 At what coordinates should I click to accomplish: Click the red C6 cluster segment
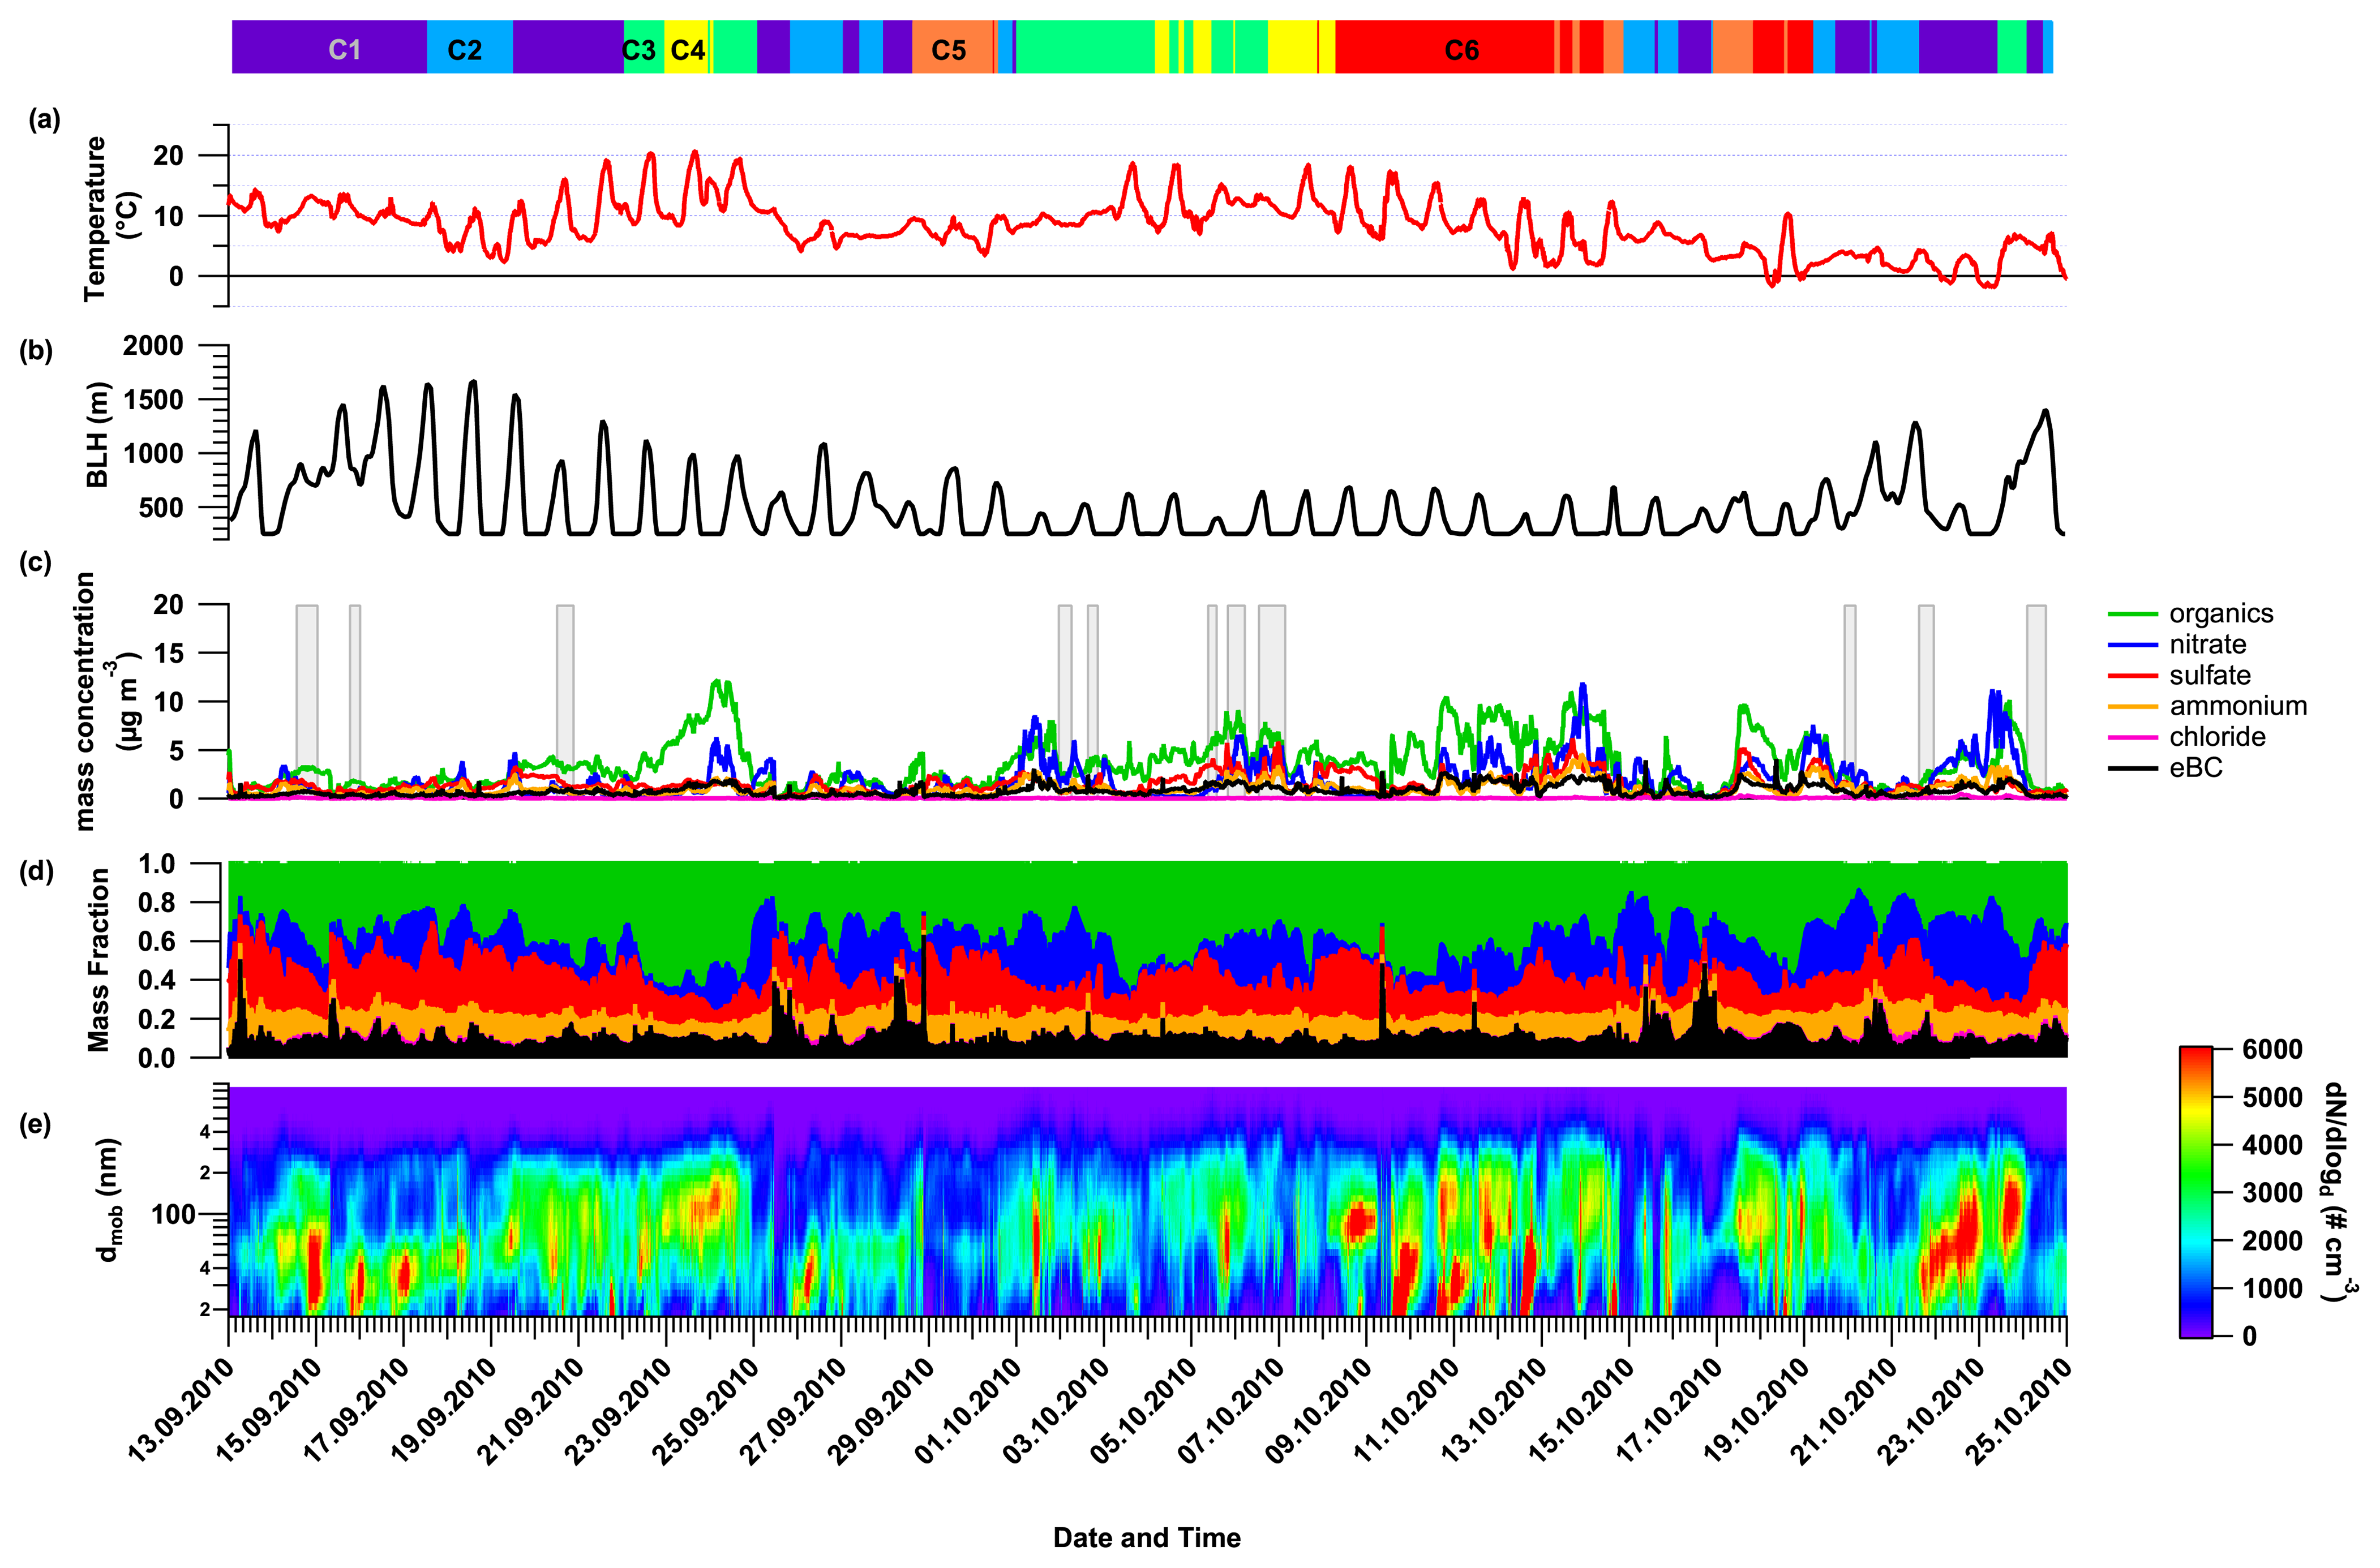(1461, 49)
